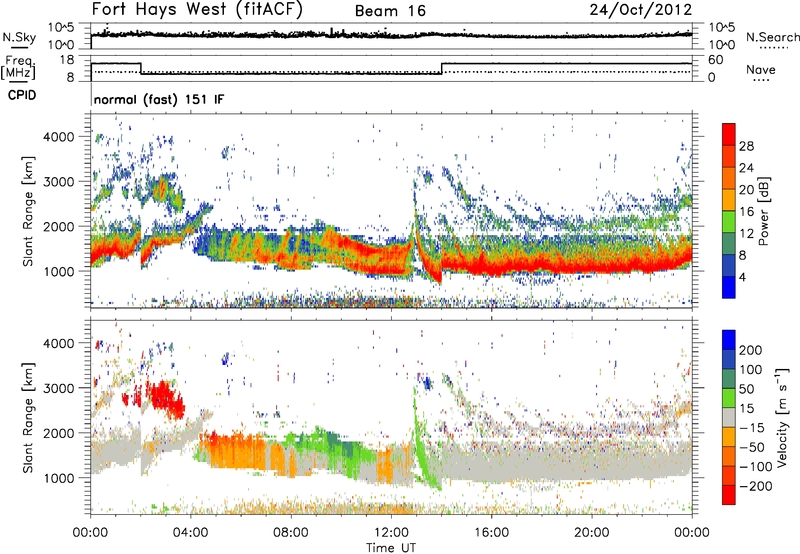This screenshot has height=554, width=800.
Task: Click the power colorbar value '28'
Action: point(746,146)
